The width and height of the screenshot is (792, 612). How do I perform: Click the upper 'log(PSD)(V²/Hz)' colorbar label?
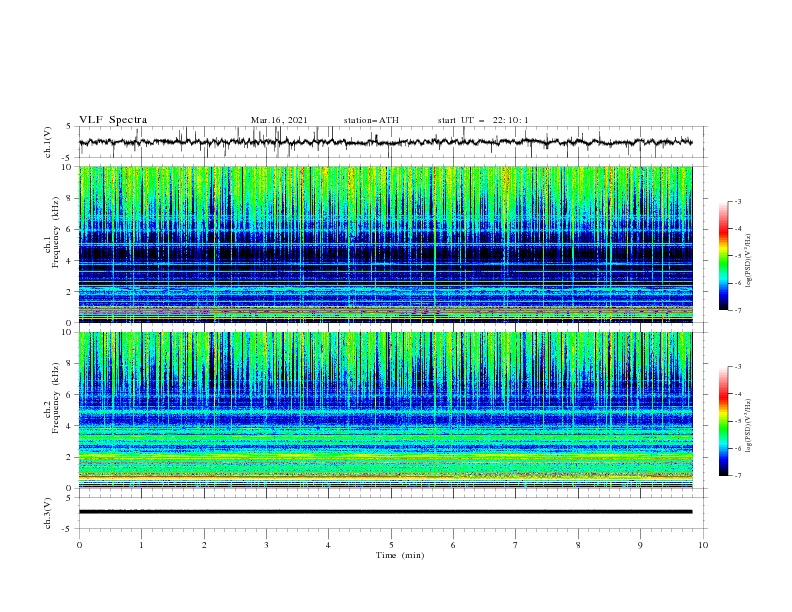point(749,261)
